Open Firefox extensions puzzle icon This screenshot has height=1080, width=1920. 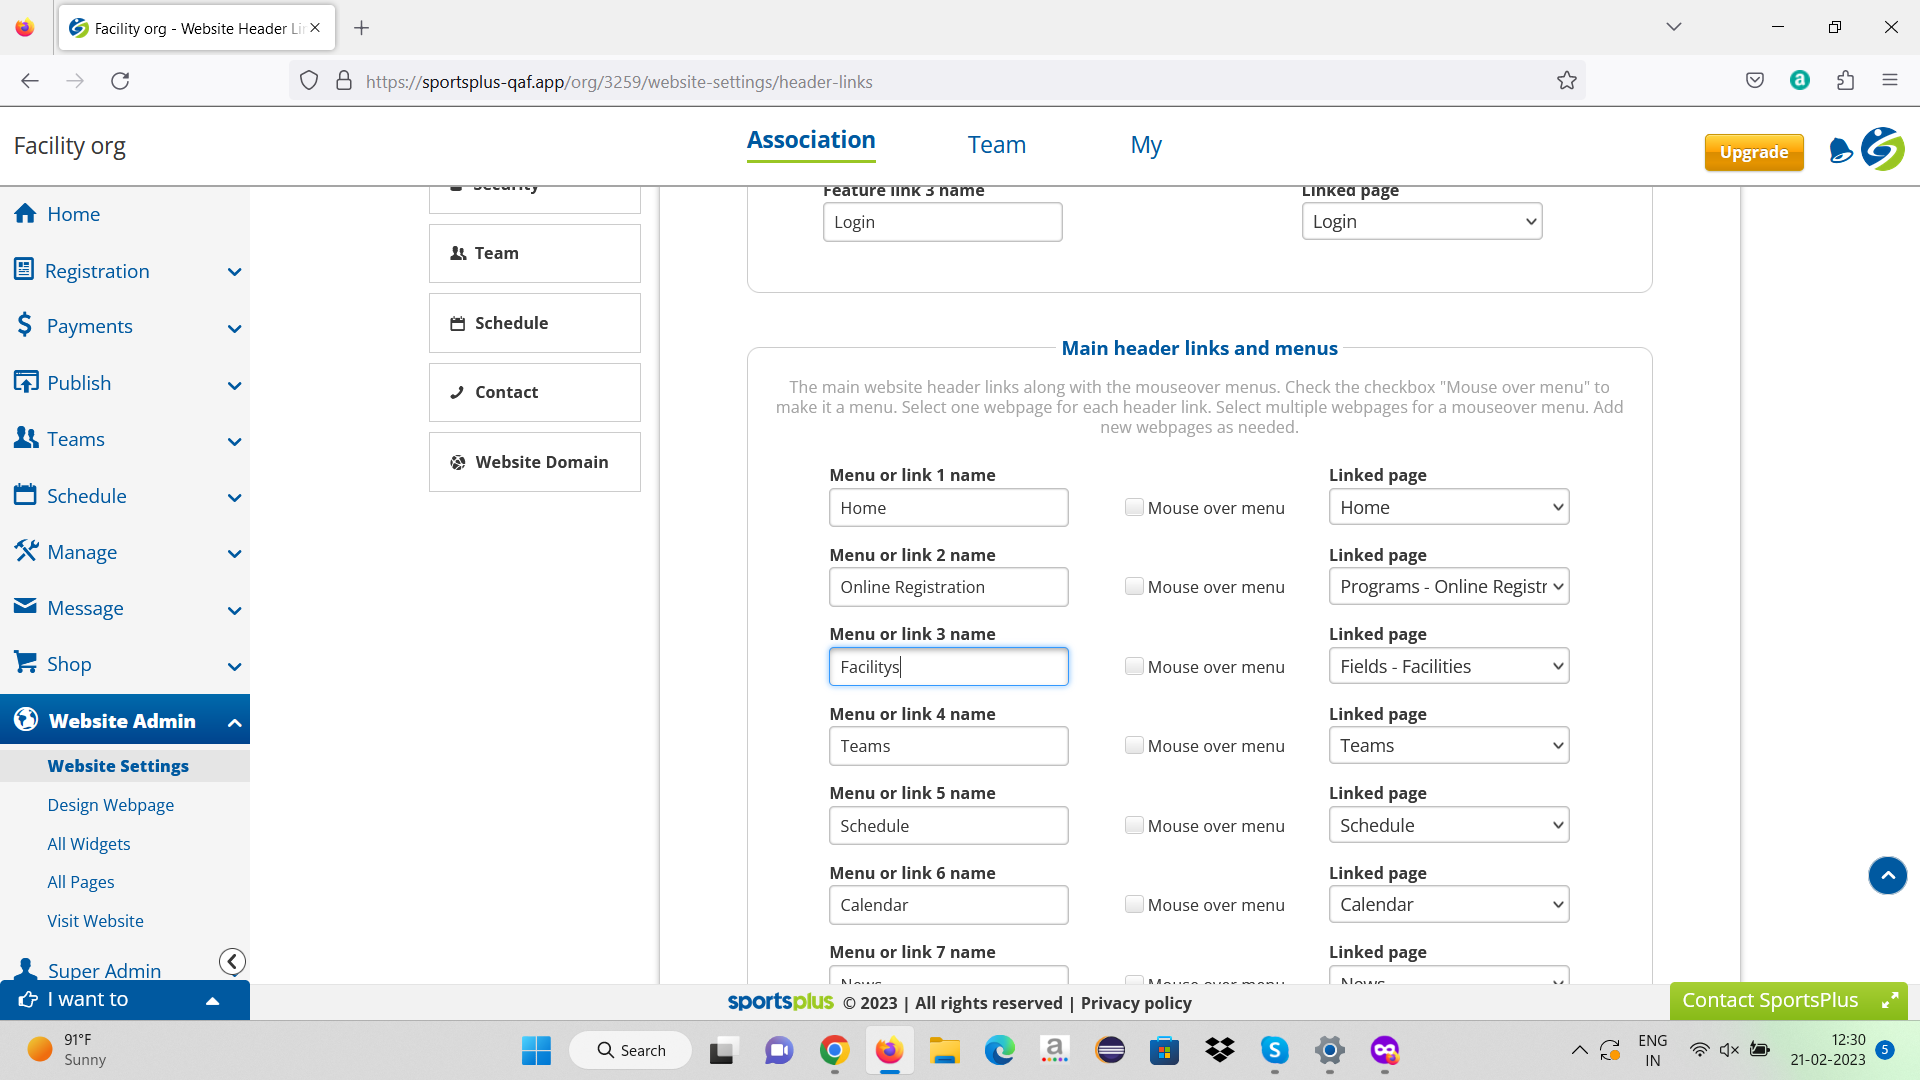[x=1845, y=81]
